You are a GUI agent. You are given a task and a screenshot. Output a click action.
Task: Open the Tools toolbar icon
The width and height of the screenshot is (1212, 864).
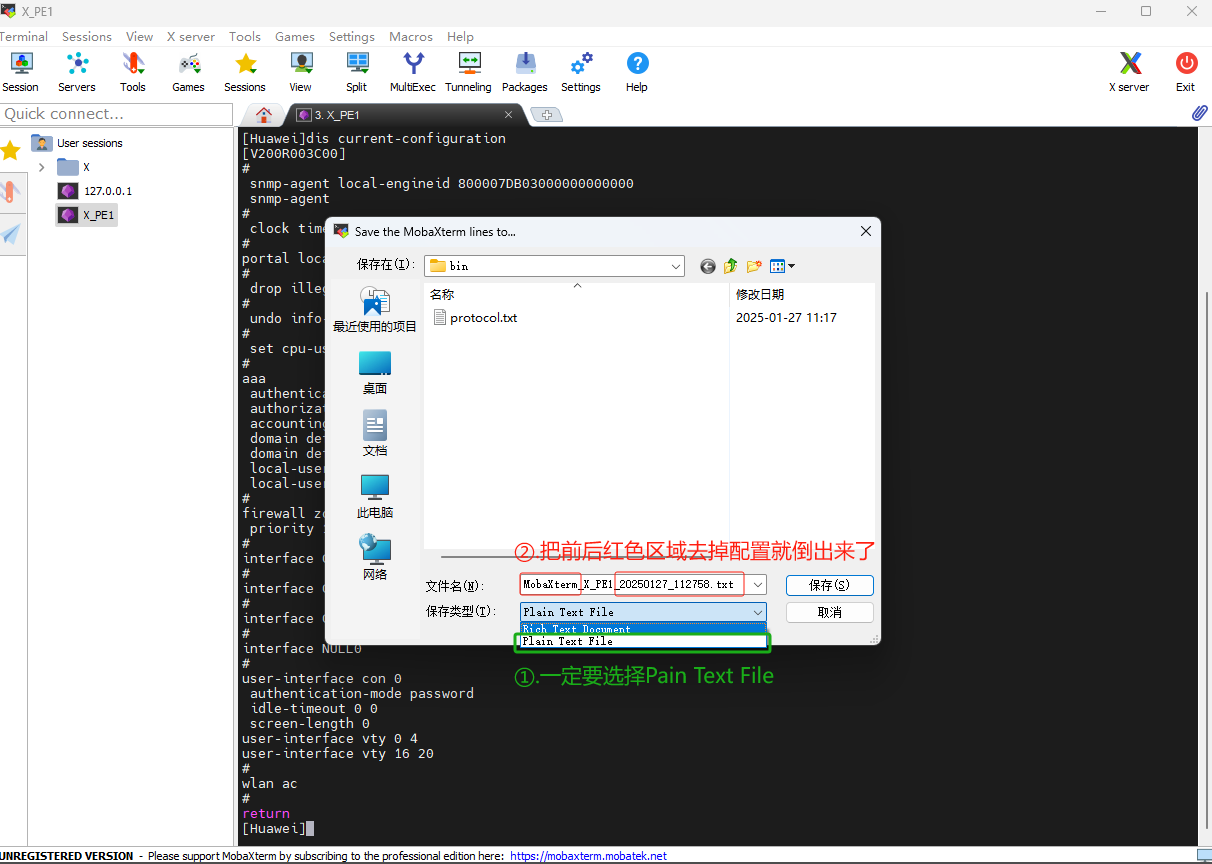tap(133, 73)
